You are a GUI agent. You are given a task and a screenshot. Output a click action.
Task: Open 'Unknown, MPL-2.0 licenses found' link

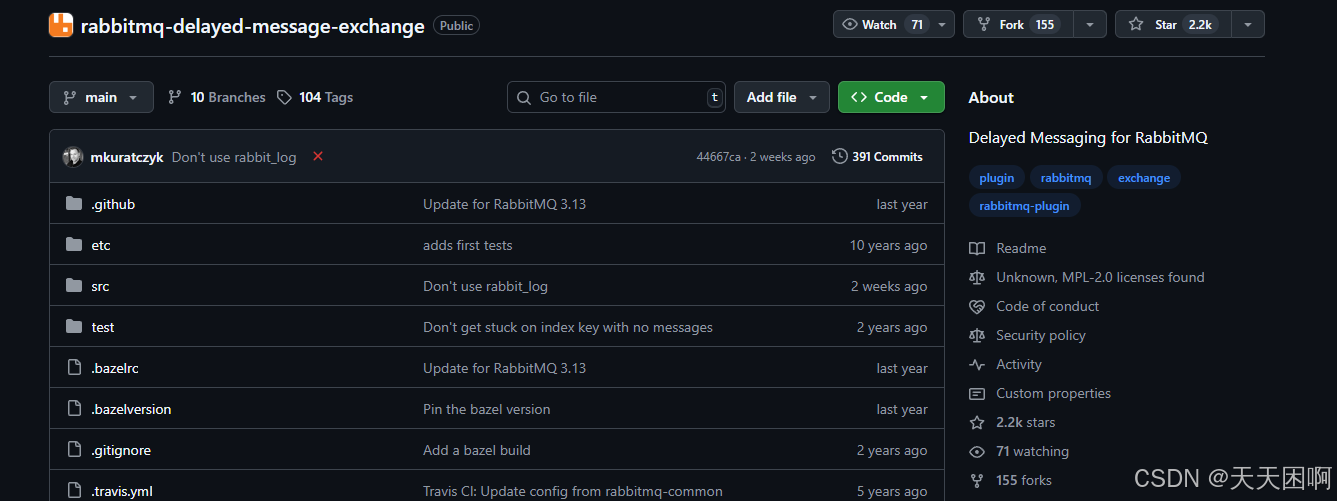coord(1087,277)
